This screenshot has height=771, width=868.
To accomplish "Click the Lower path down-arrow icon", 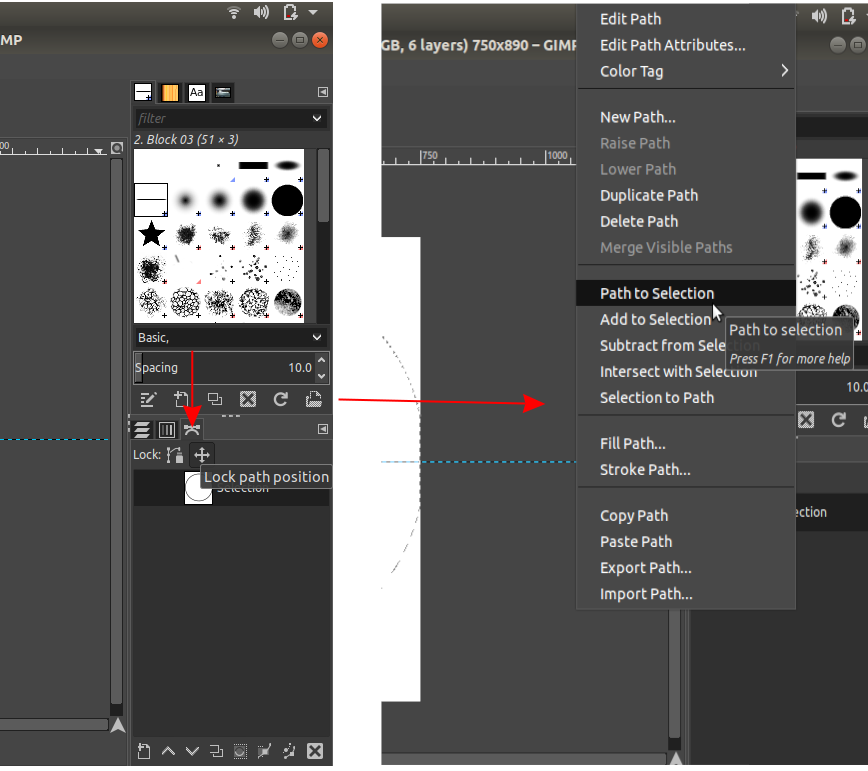I will [192, 751].
